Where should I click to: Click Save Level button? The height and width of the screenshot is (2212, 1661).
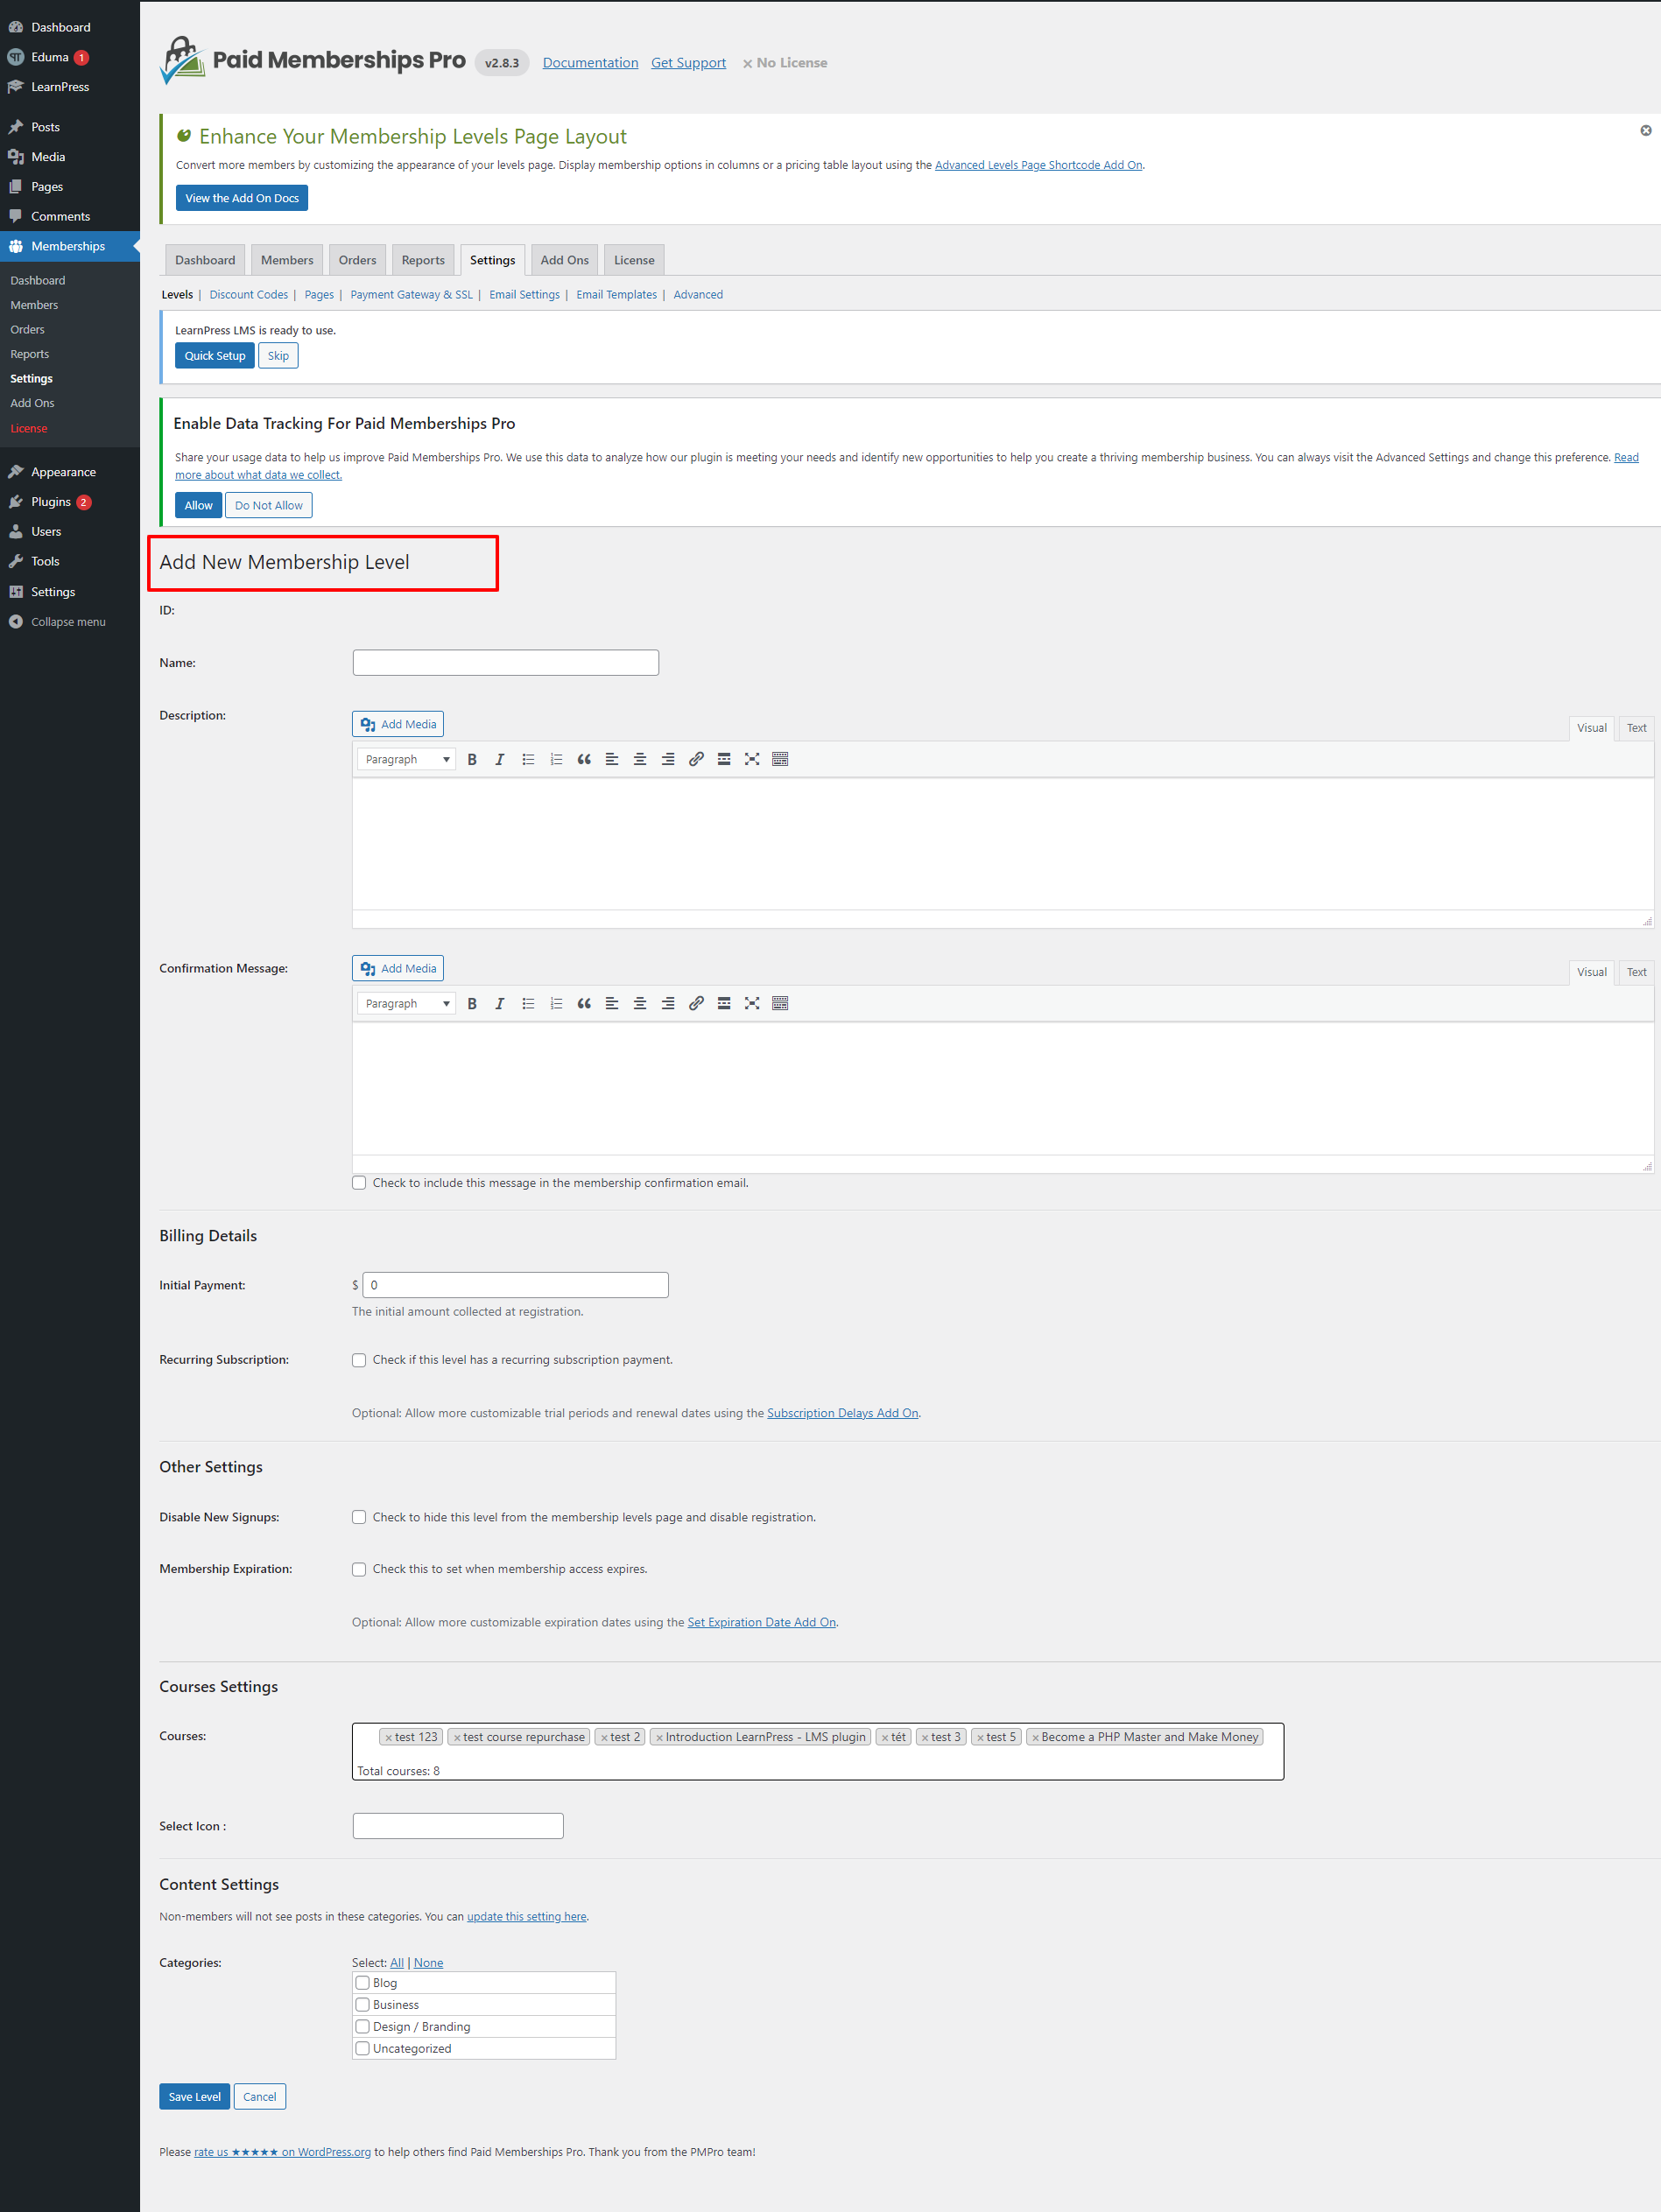(194, 2097)
